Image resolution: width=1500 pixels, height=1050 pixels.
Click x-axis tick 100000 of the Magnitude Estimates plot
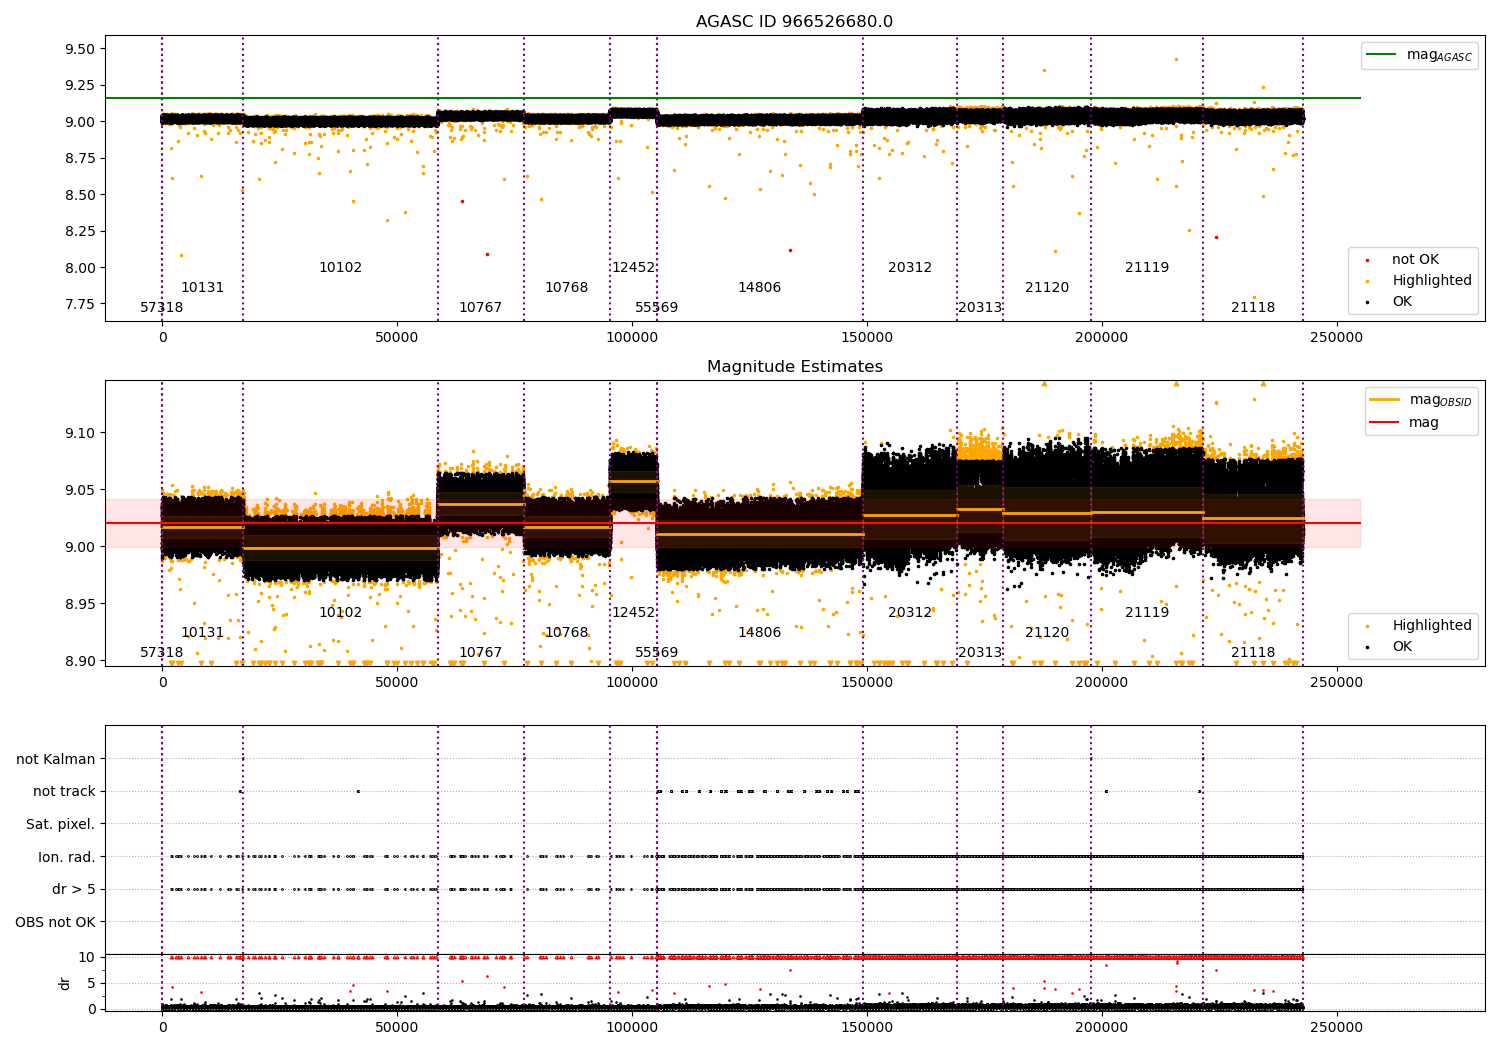[x=632, y=682]
